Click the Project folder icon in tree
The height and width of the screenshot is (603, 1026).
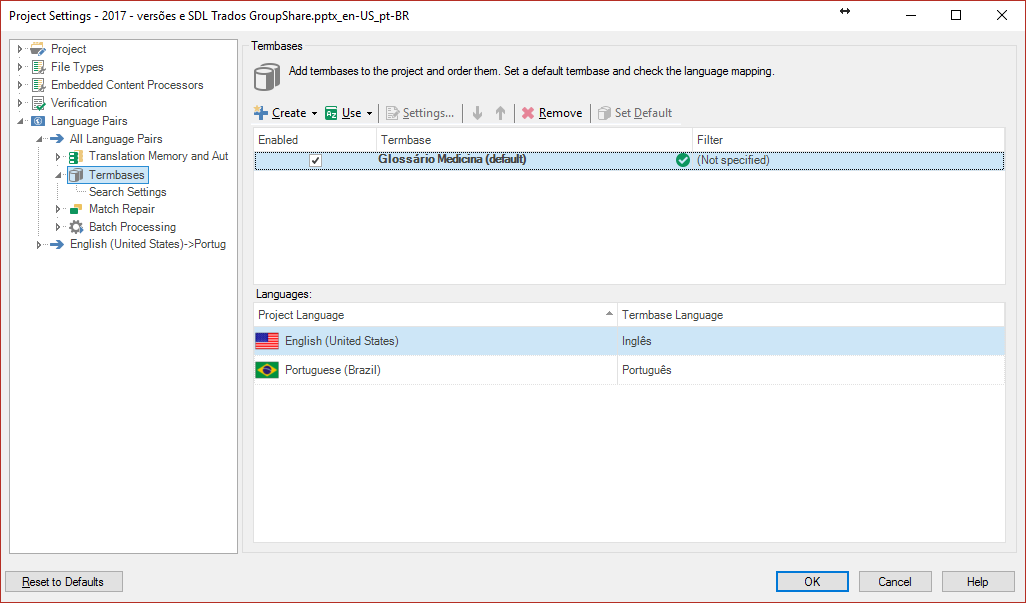pyautogui.click(x=38, y=49)
